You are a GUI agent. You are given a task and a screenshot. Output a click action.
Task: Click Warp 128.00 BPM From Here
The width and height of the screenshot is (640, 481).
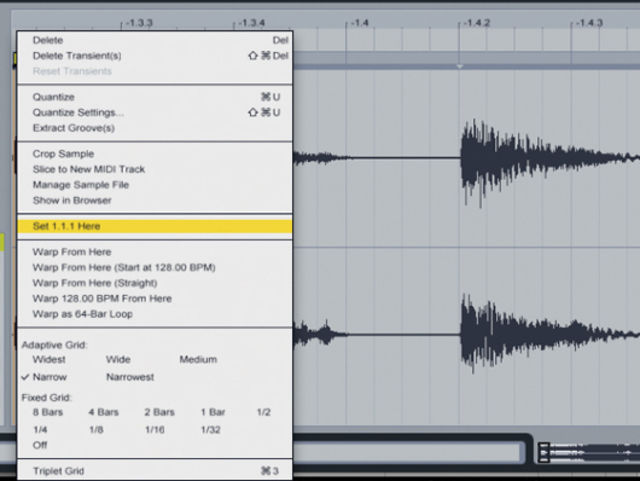(x=155, y=298)
